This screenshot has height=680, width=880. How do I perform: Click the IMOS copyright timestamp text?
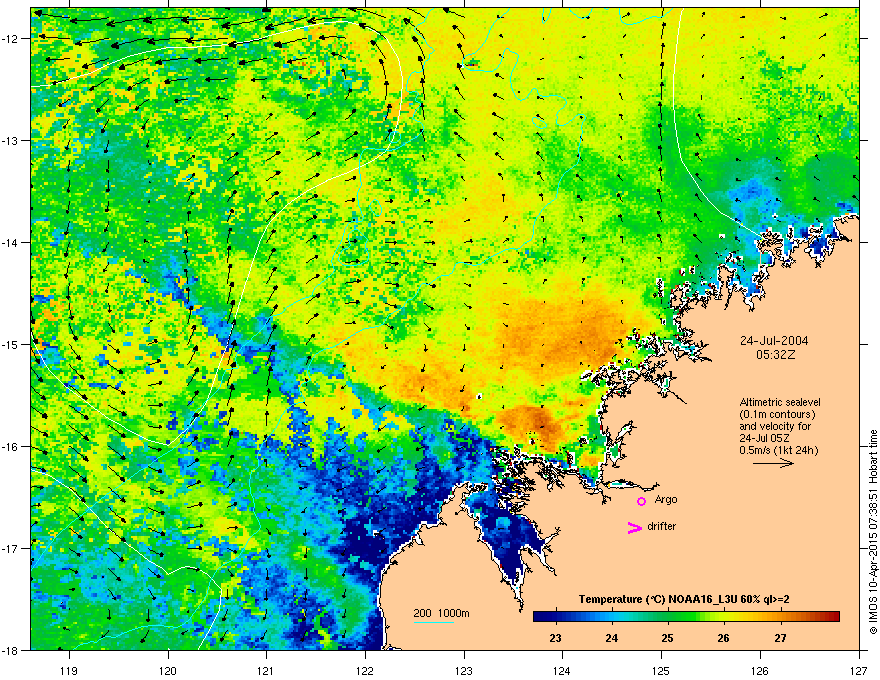[873, 532]
